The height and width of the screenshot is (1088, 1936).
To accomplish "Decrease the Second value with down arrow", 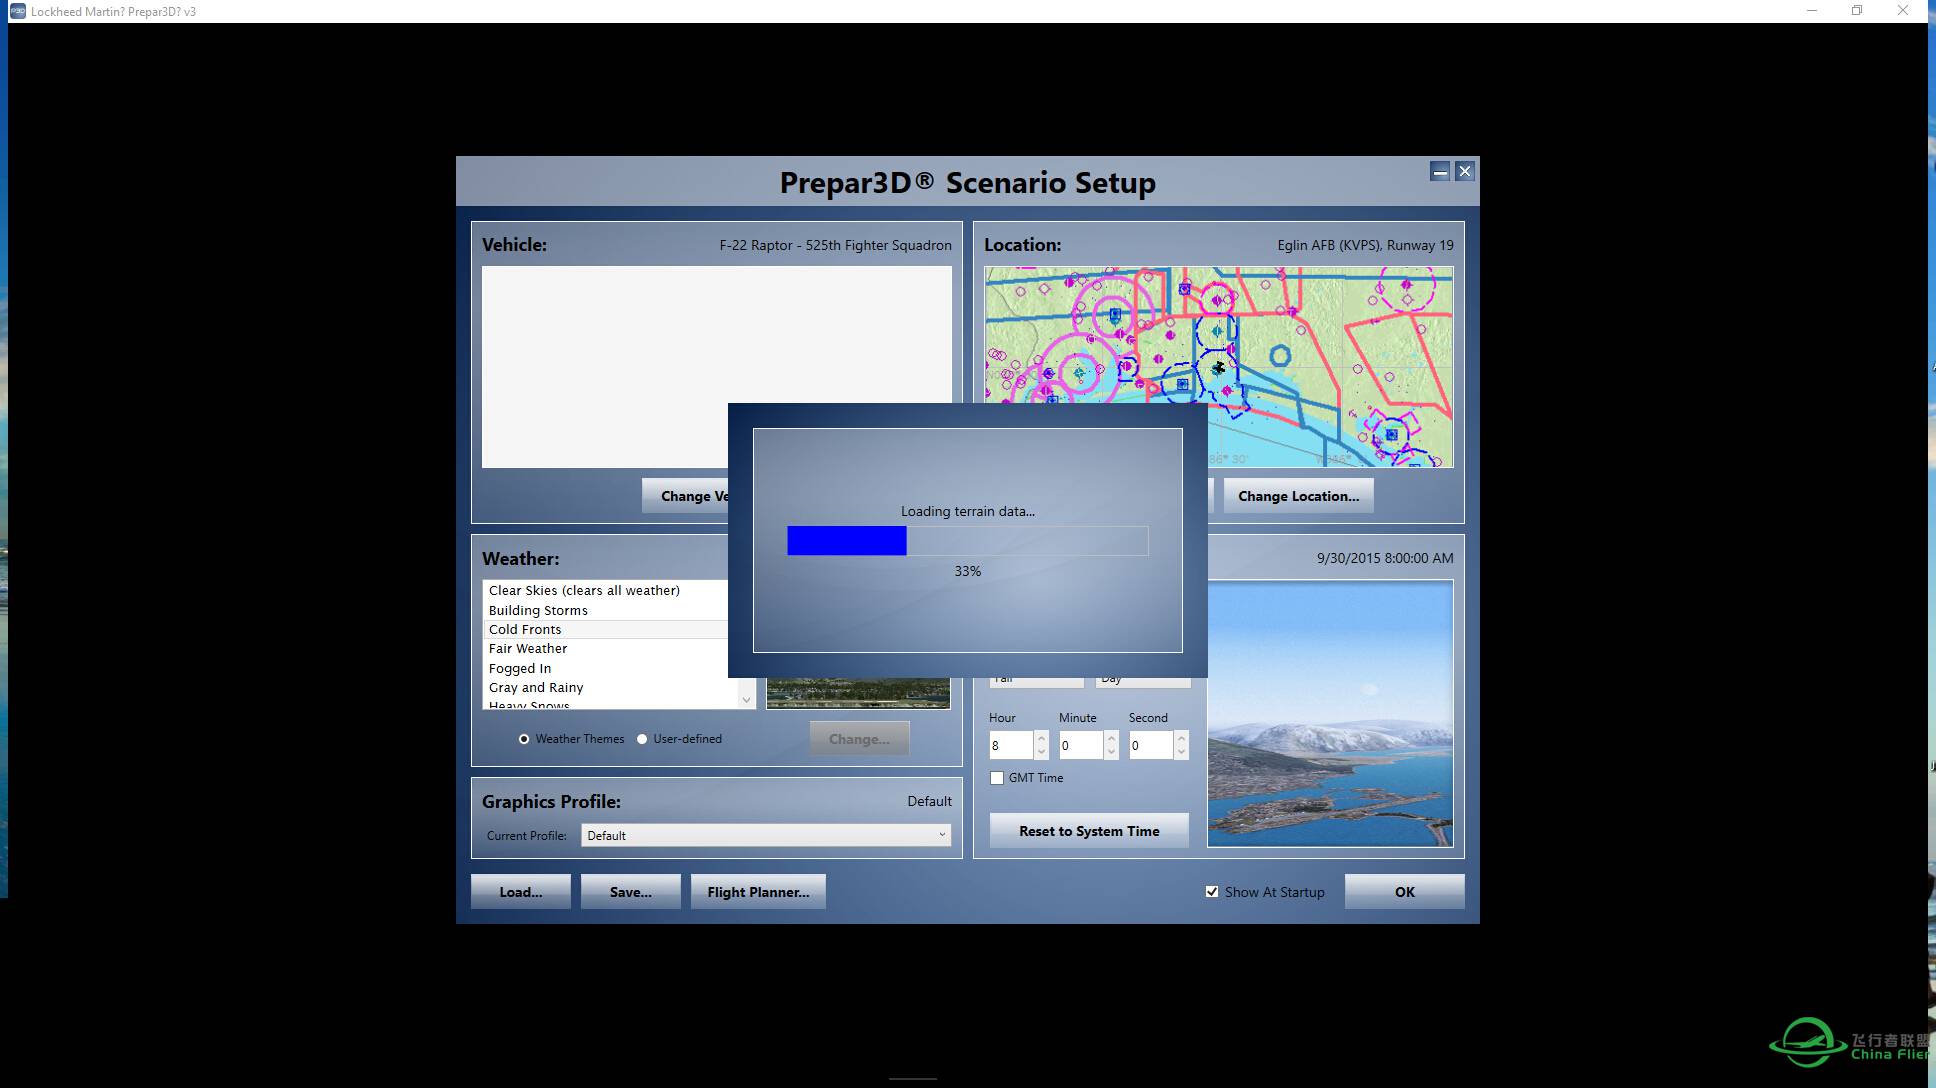I will [1181, 752].
